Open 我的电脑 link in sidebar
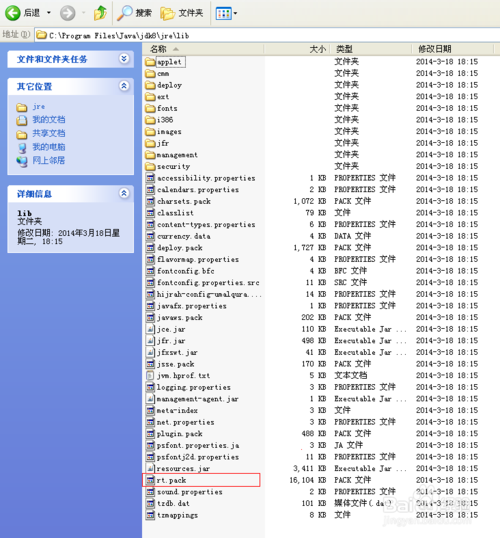This screenshot has width=500, height=538. [x=49, y=147]
